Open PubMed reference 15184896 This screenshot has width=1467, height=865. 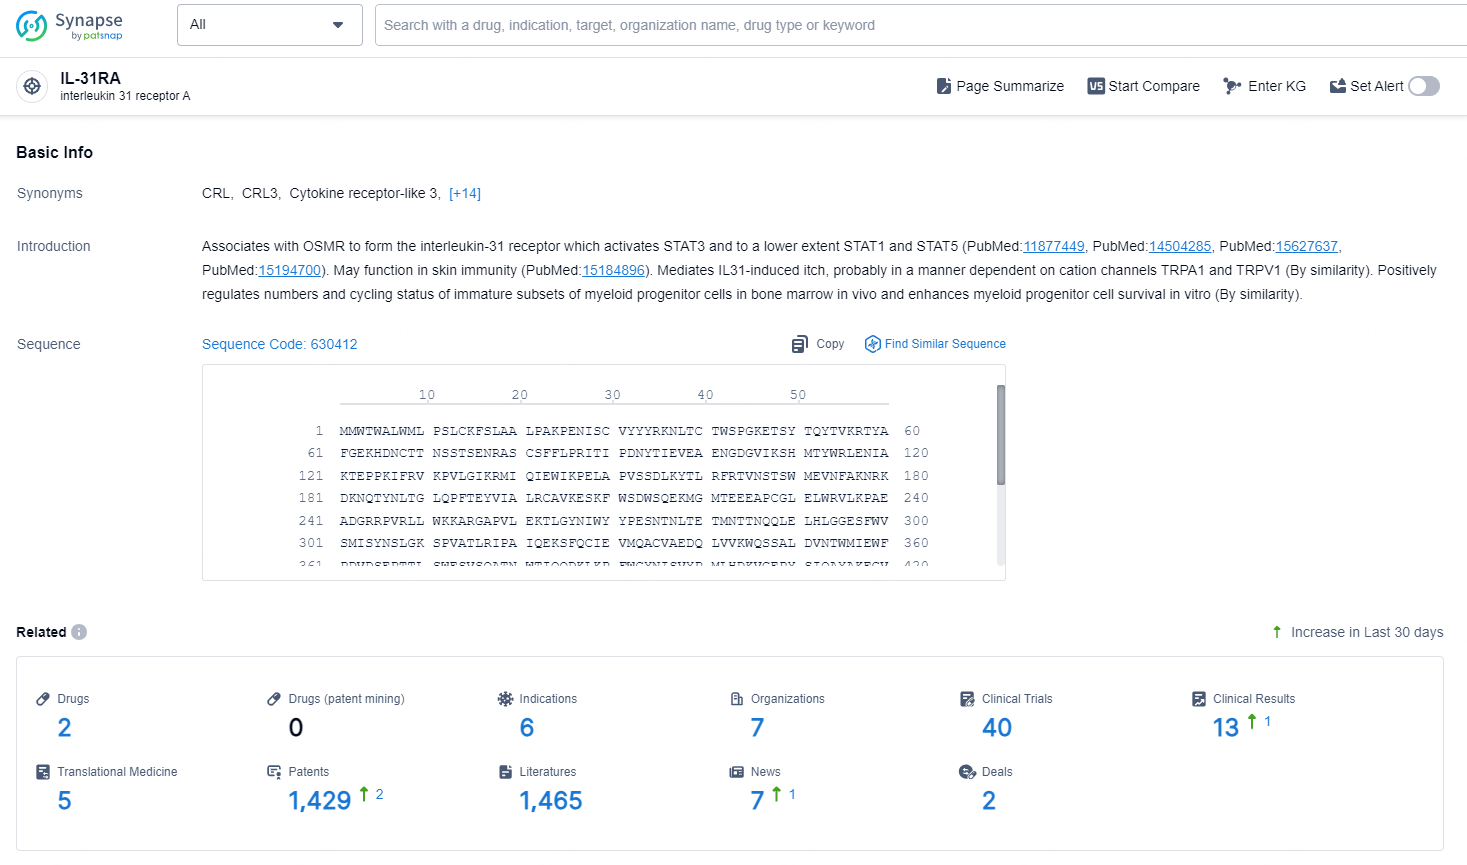(613, 271)
